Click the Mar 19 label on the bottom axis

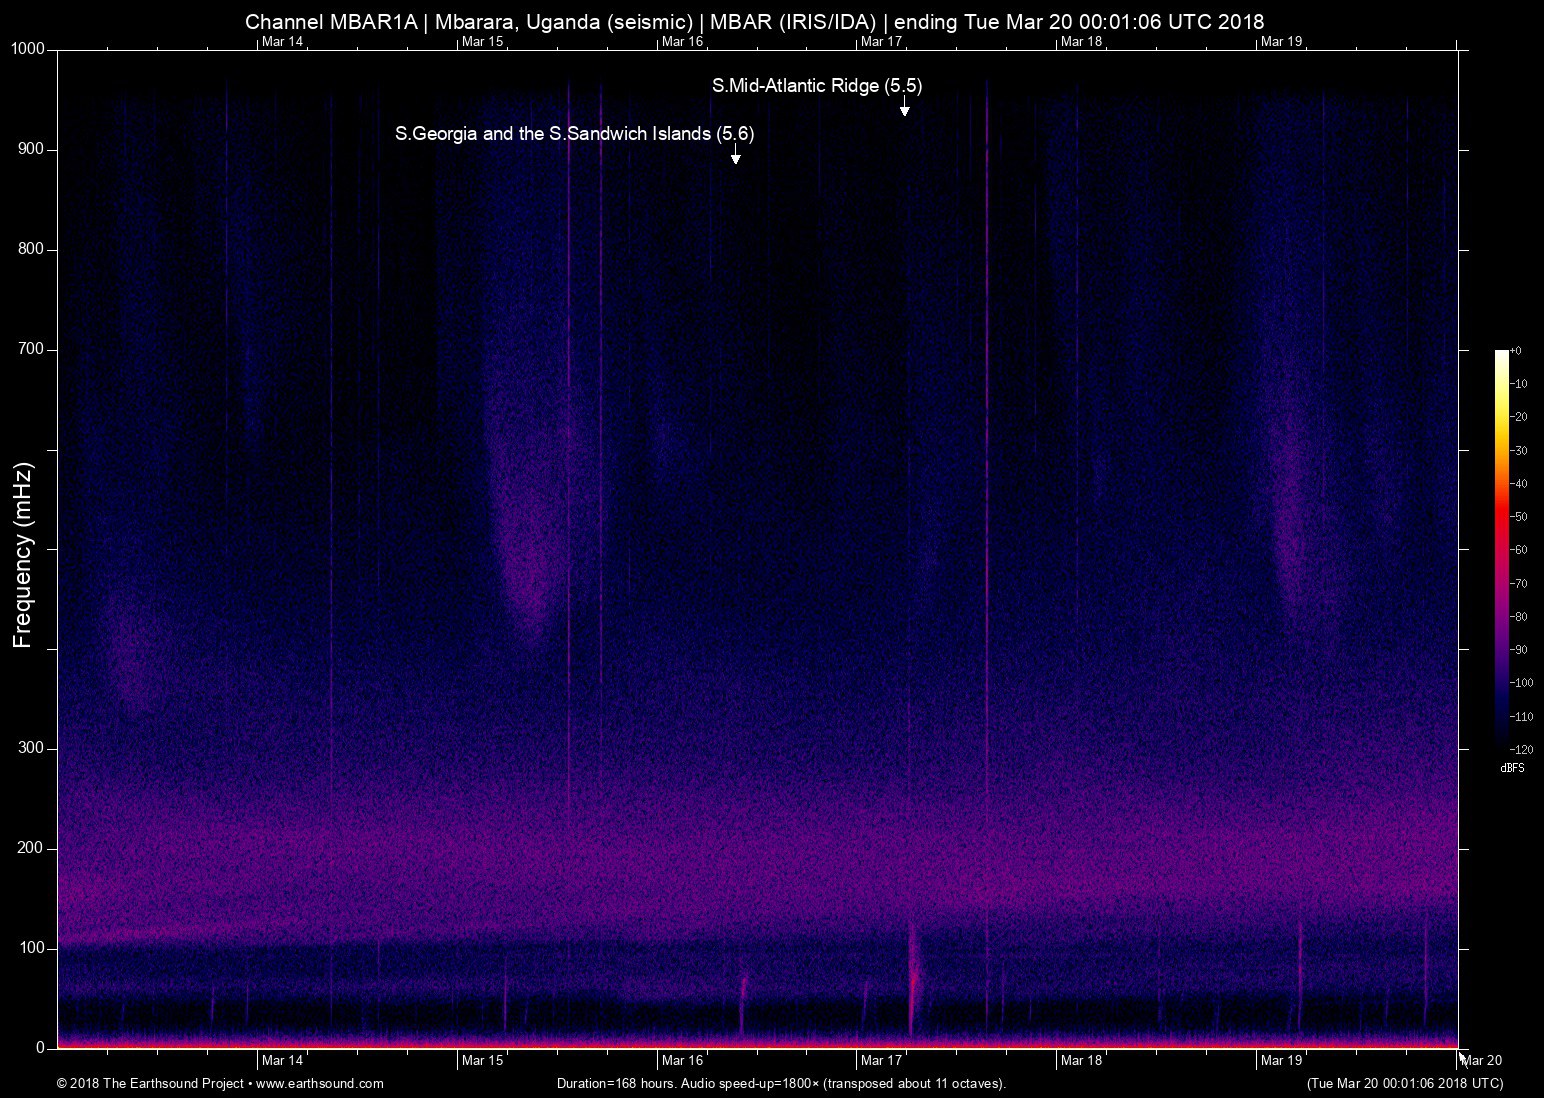(x=1281, y=1060)
